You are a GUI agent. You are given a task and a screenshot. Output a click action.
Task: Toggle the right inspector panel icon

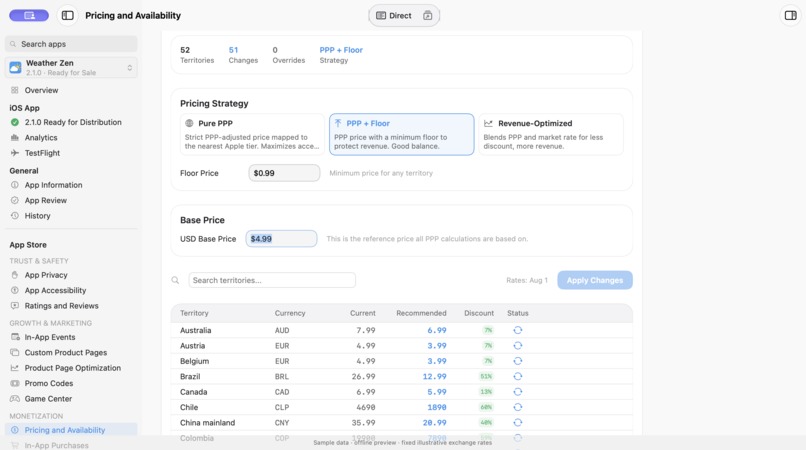click(x=791, y=15)
